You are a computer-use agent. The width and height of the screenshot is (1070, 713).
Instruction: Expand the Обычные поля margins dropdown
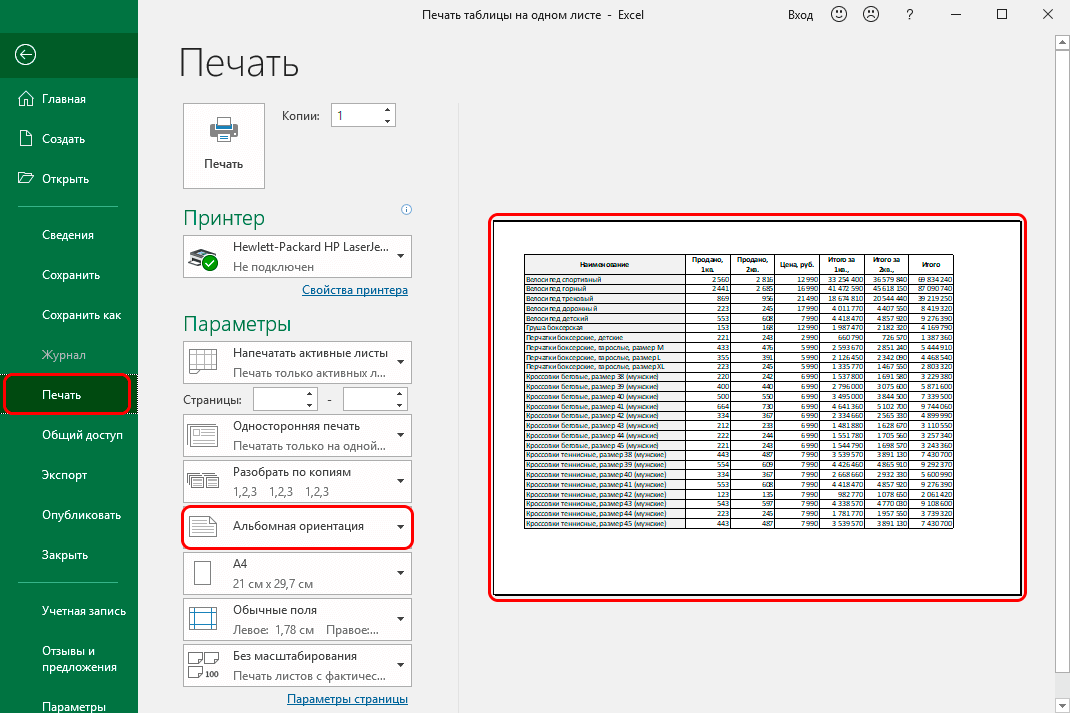399,619
